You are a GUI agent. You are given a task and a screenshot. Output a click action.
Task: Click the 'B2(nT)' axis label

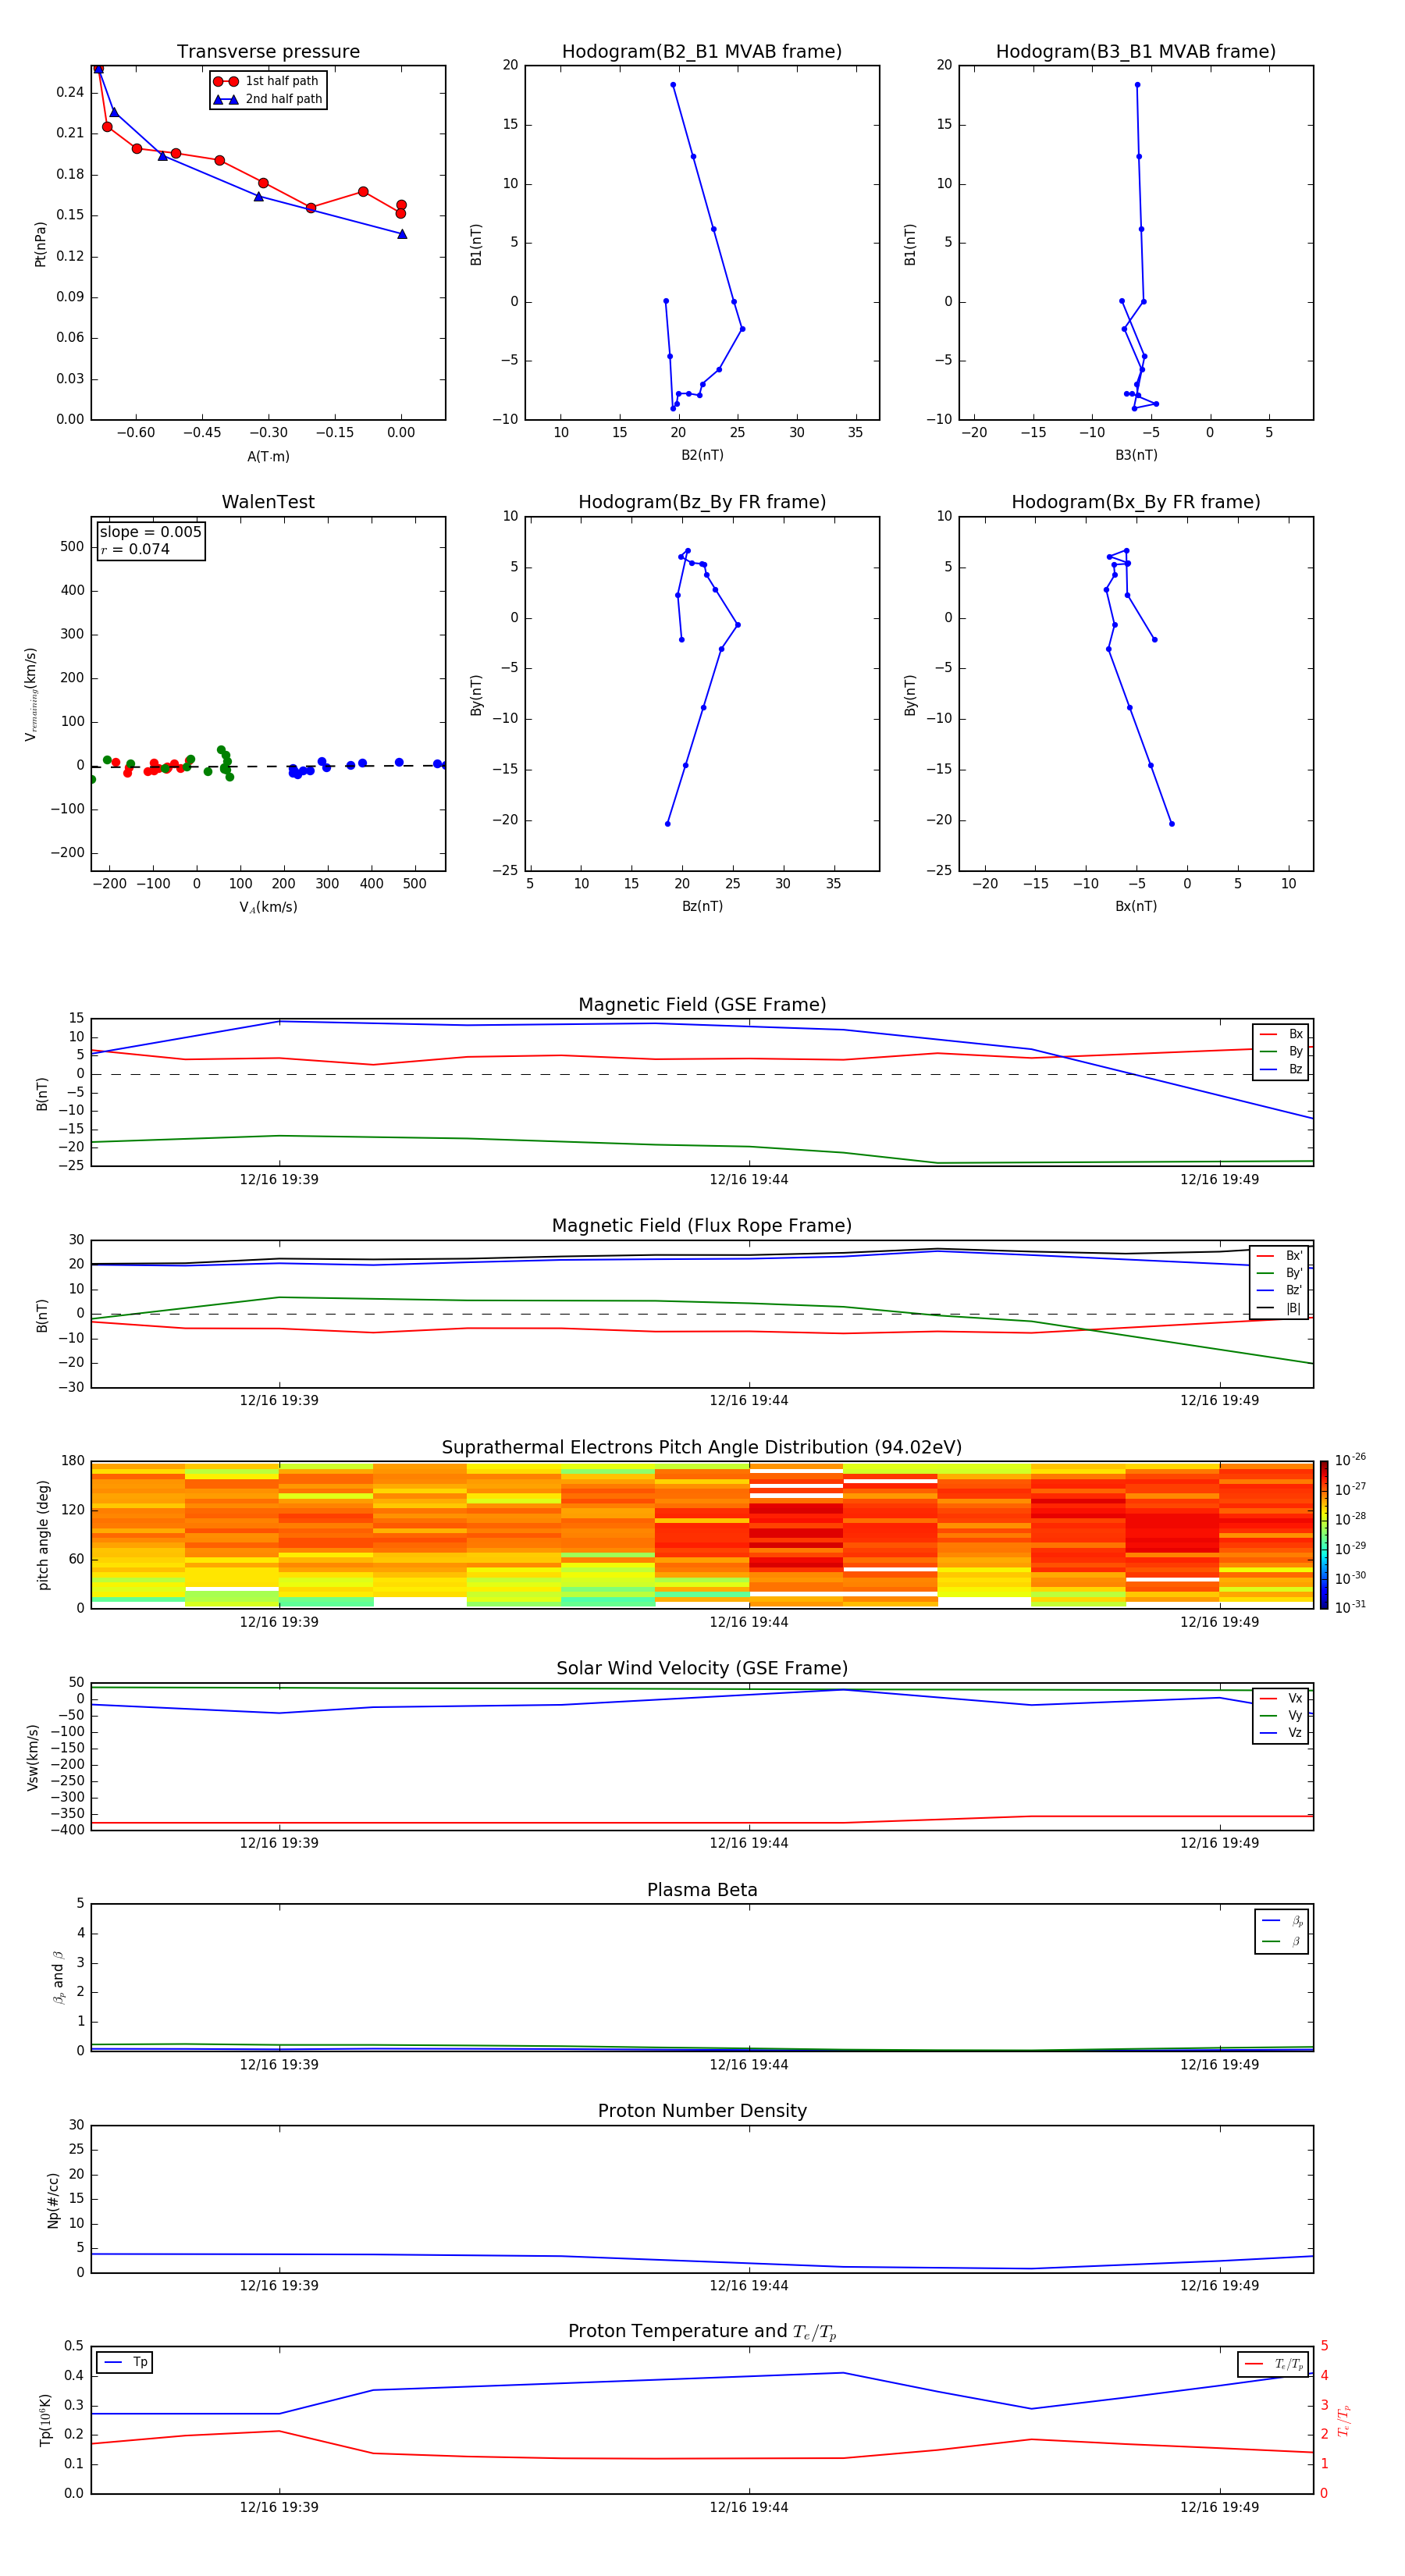click(x=702, y=455)
